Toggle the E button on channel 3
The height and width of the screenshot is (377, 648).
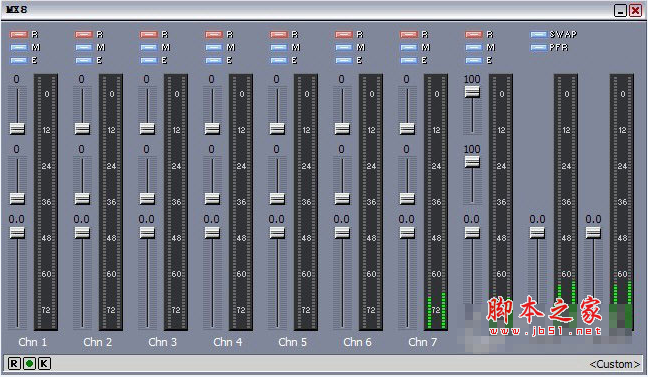[149, 60]
